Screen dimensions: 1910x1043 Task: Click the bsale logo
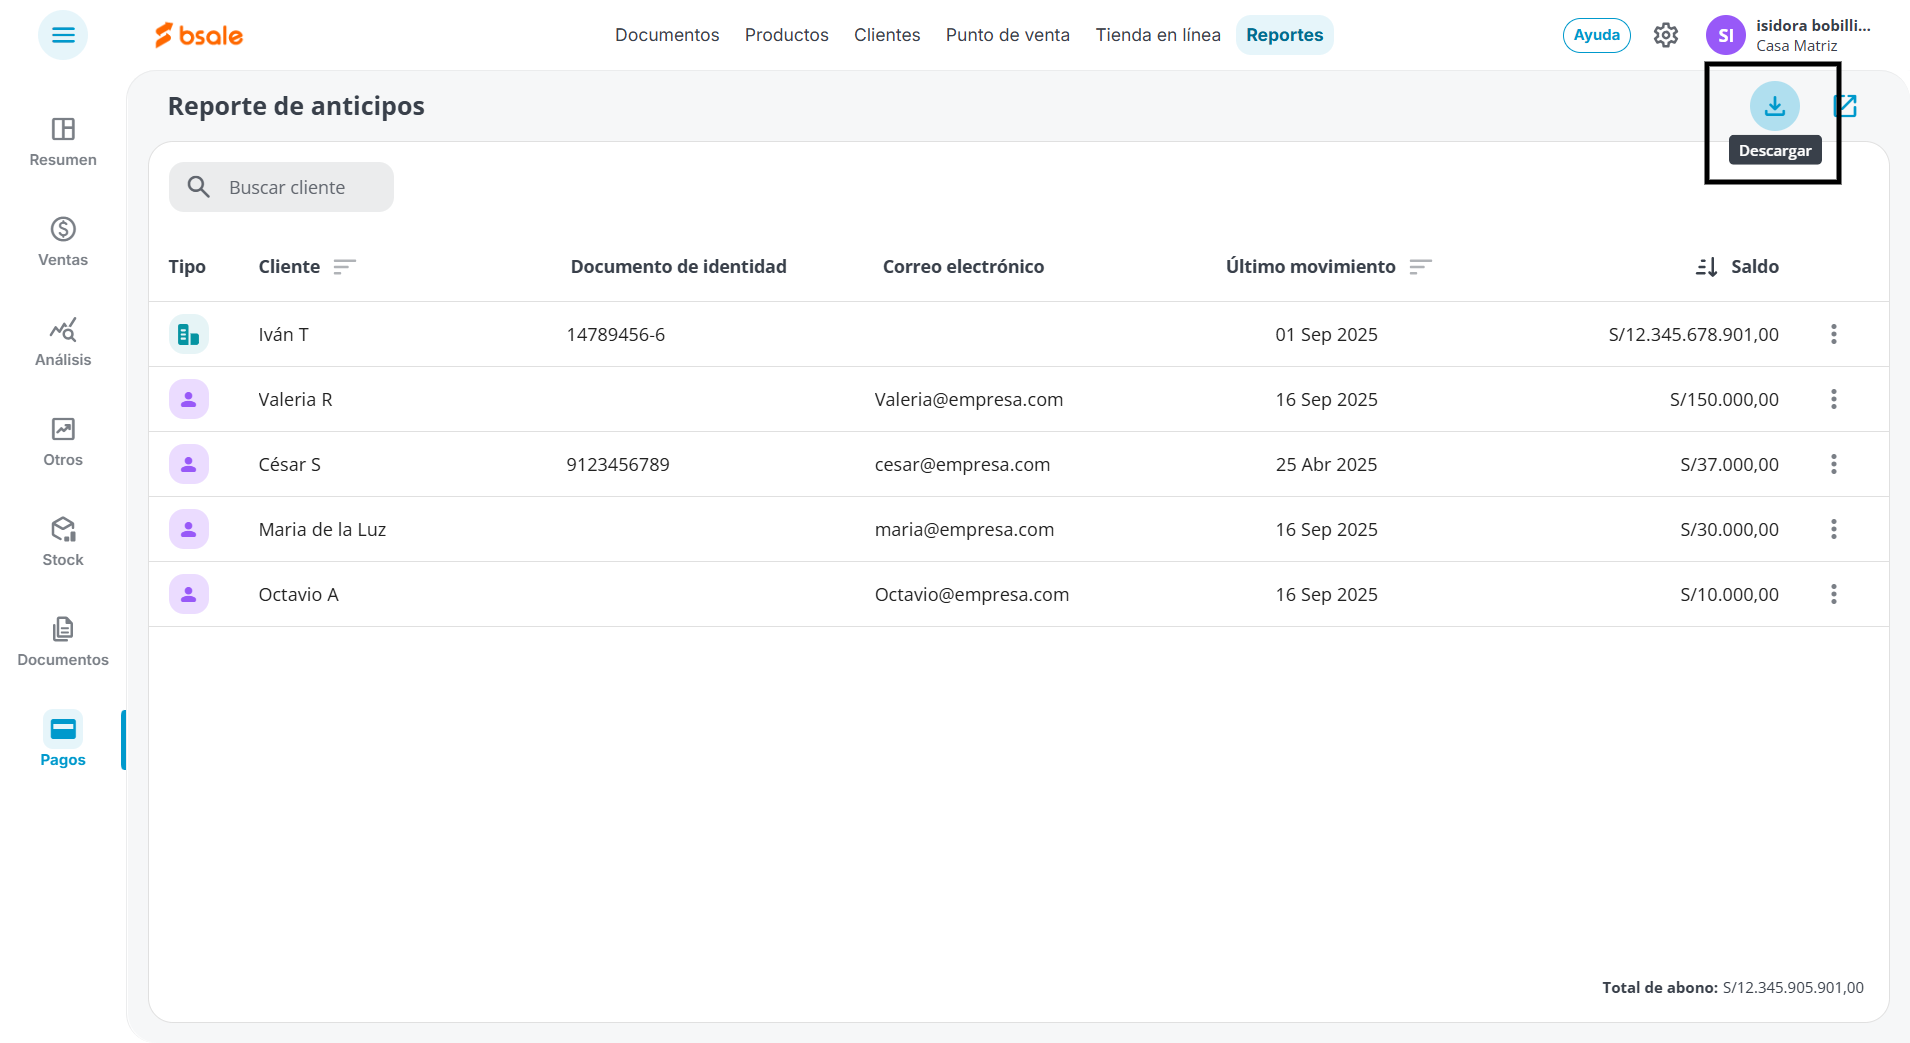pos(199,35)
